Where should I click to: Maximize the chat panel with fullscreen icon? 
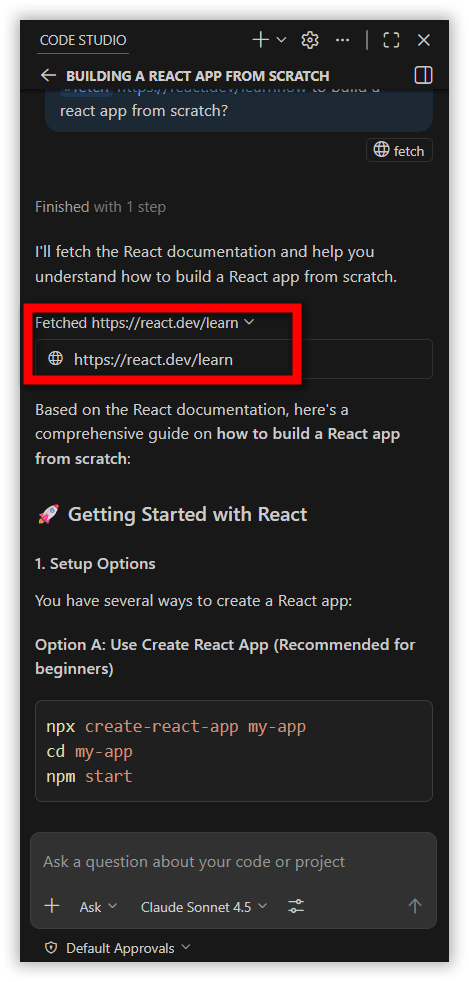tap(391, 40)
